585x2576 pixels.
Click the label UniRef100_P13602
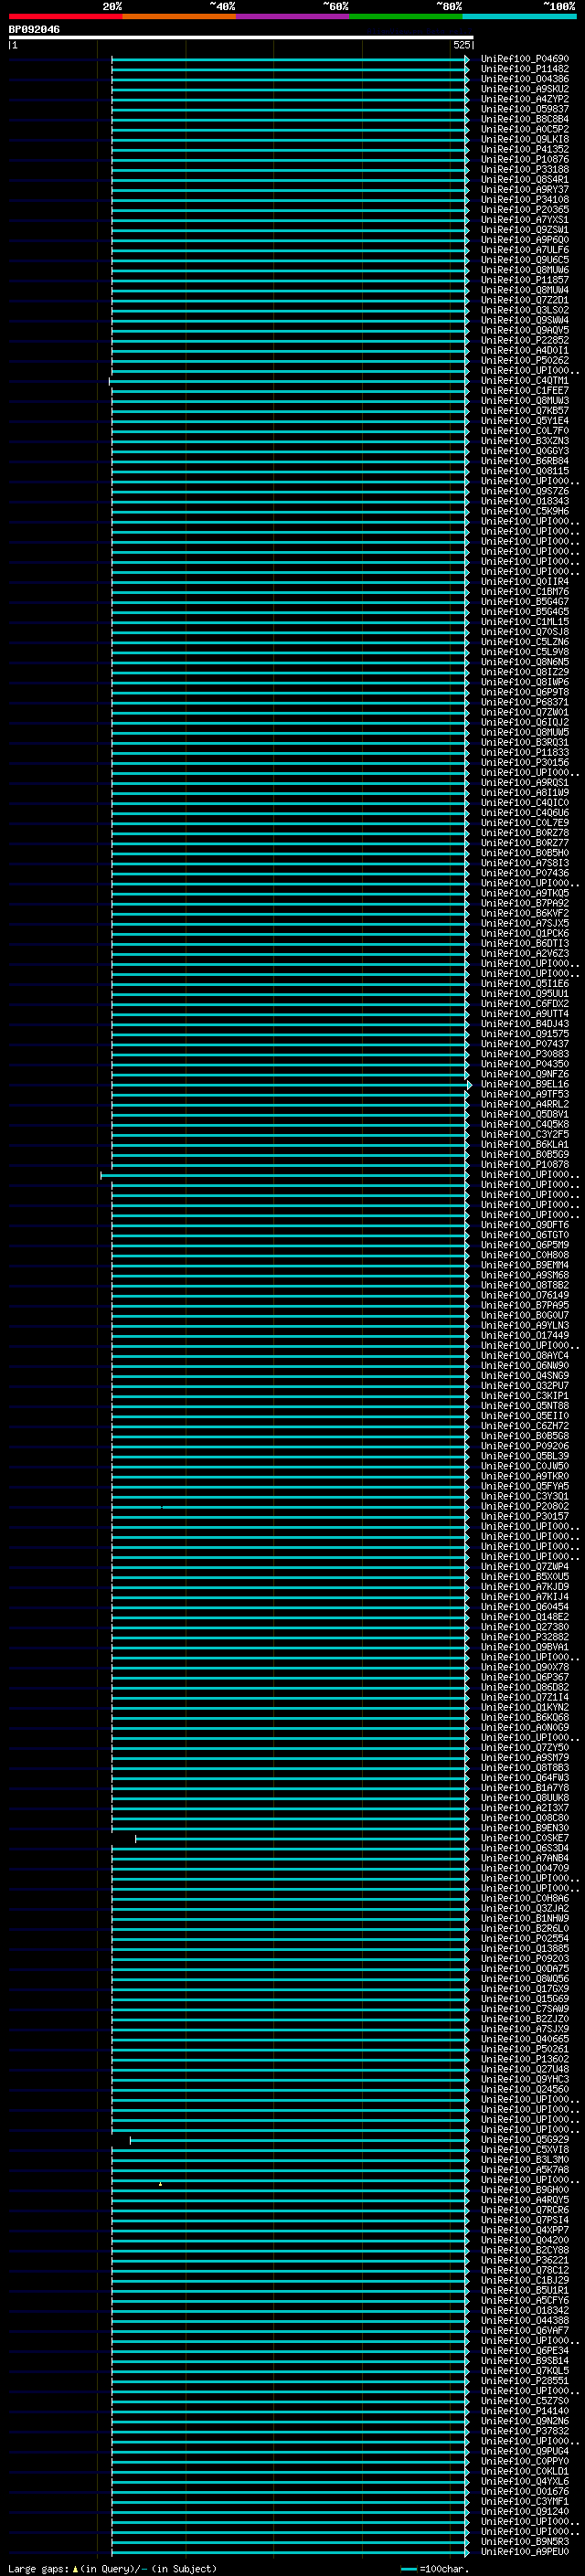[x=525, y=2059]
